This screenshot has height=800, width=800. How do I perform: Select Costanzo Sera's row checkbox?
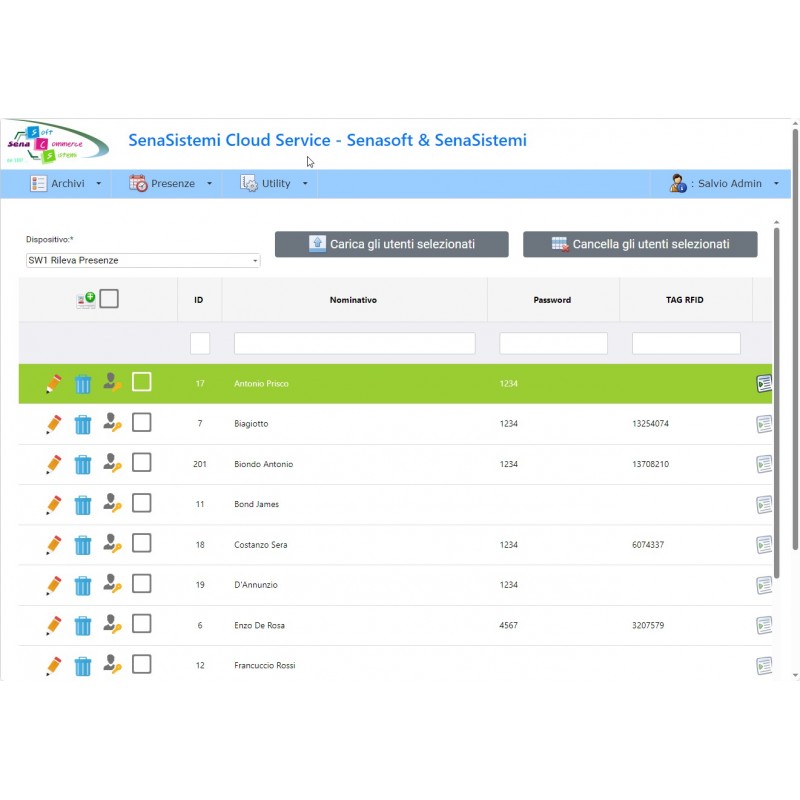click(x=141, y=543)
